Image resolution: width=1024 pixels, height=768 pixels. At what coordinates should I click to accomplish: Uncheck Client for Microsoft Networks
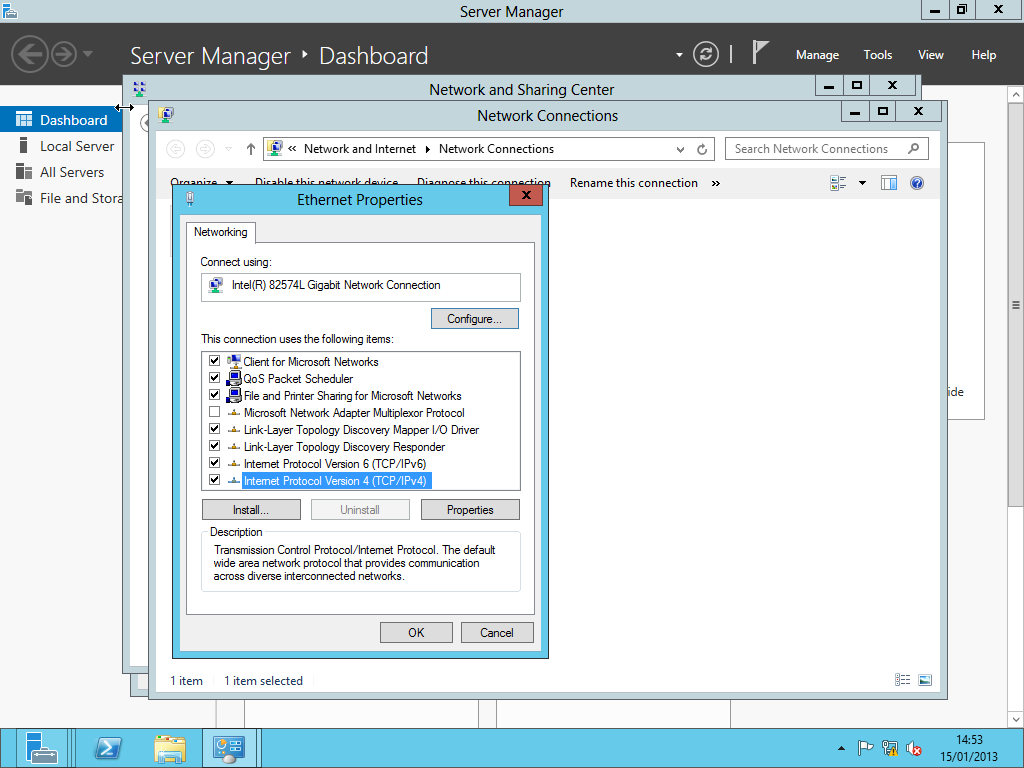point(214,361)
